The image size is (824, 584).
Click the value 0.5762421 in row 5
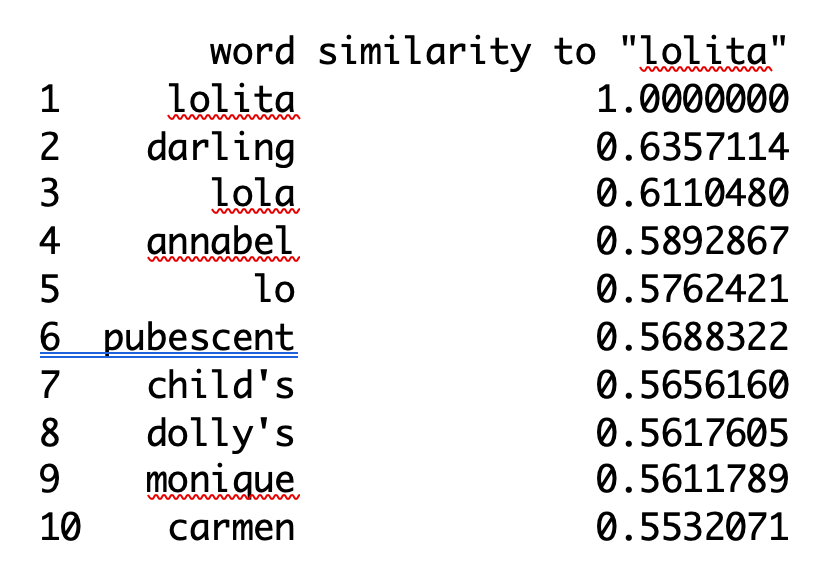[x=692, y=290]
